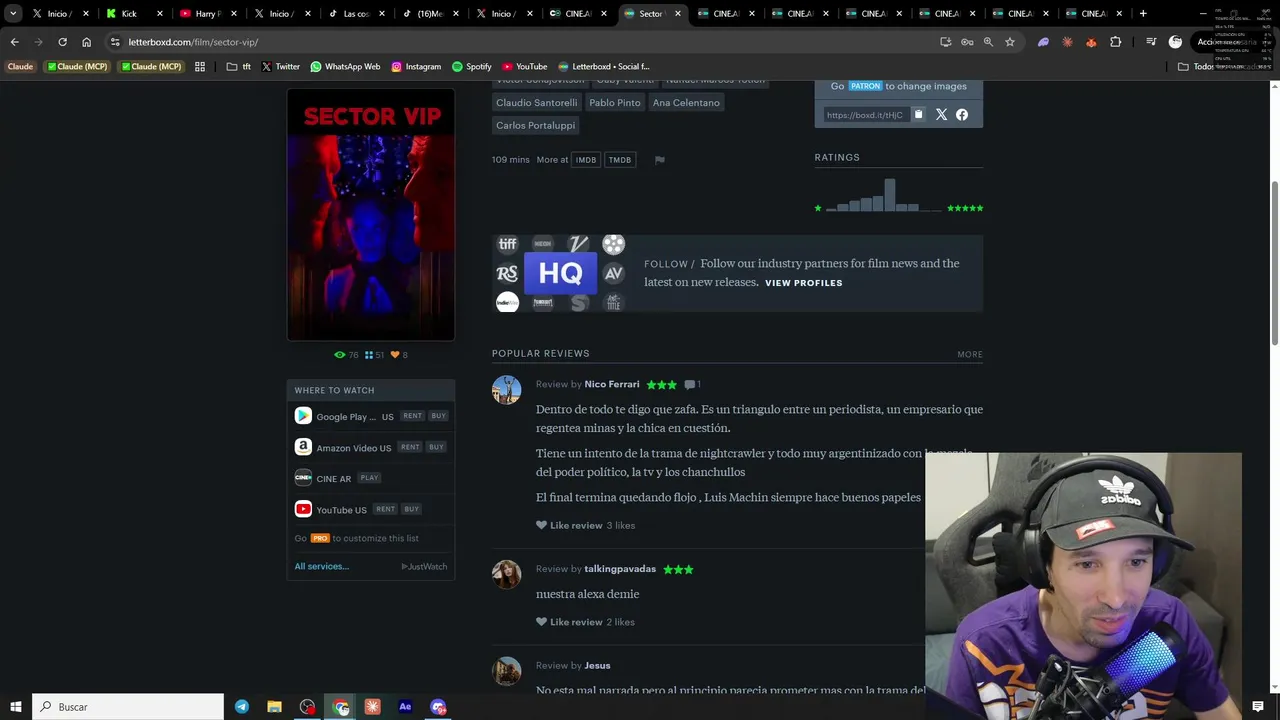This screenshot has height=720, width=1280.
Task: Open the WhatsApp Web bookmark
Action: (345, 67)
